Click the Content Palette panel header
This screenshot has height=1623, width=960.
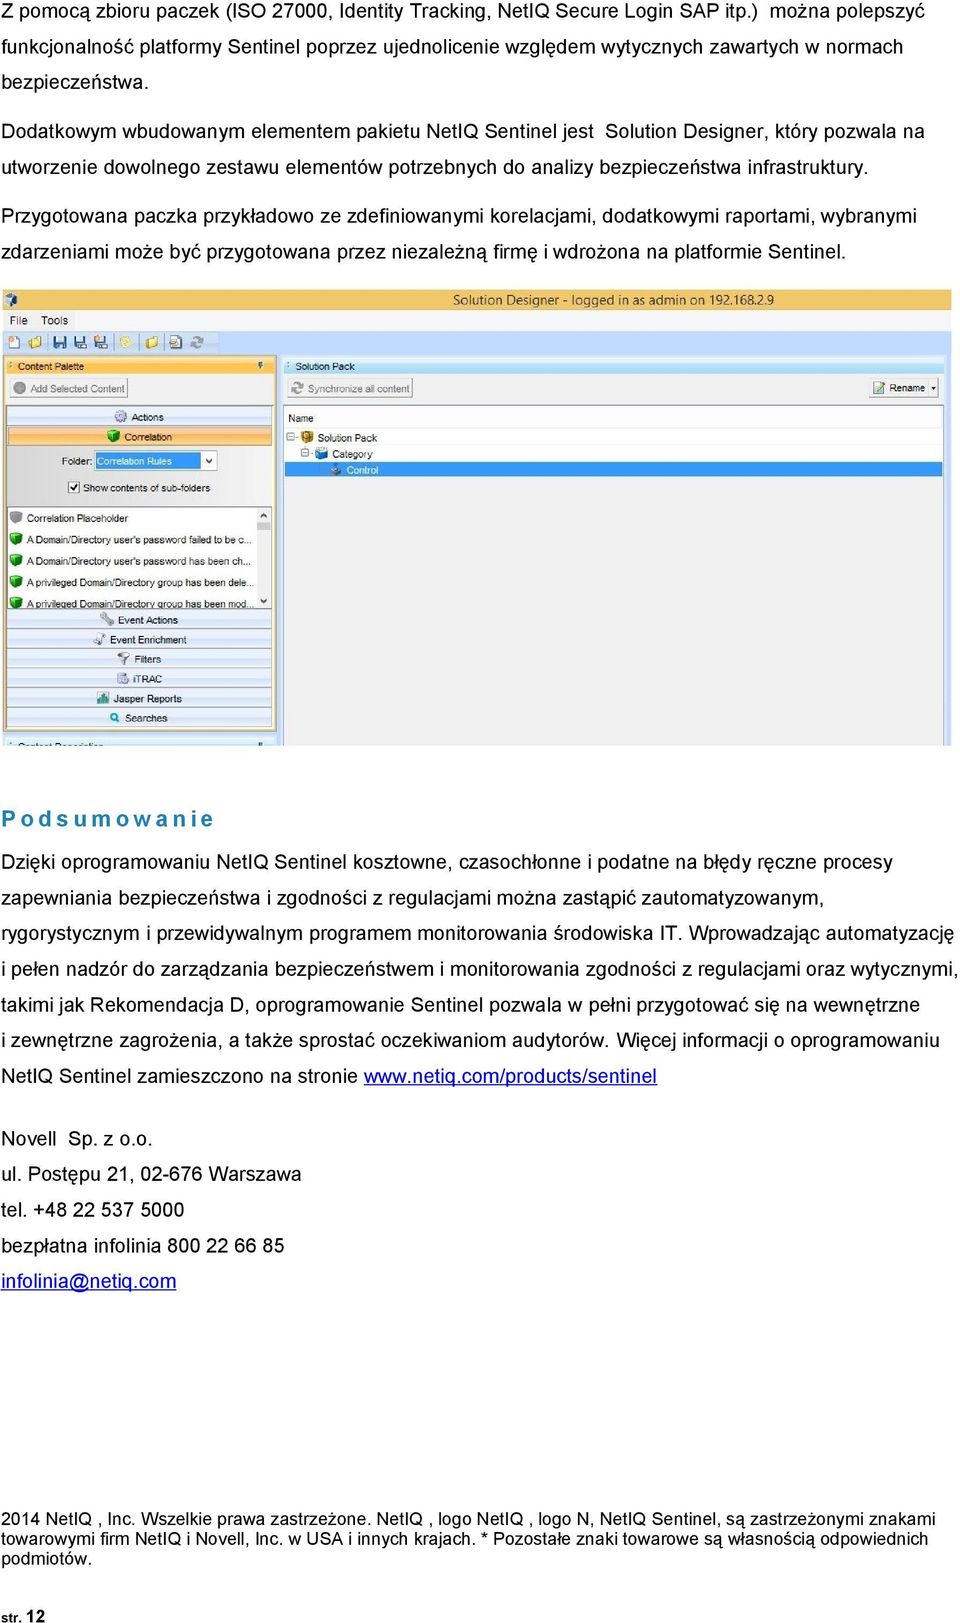[x=139, y=366]
